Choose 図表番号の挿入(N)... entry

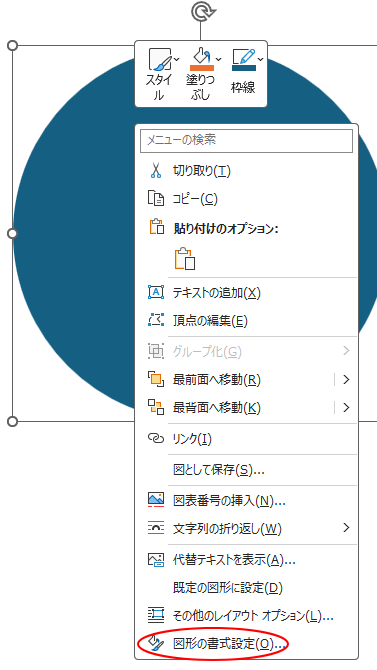click(x=229, y=501)
